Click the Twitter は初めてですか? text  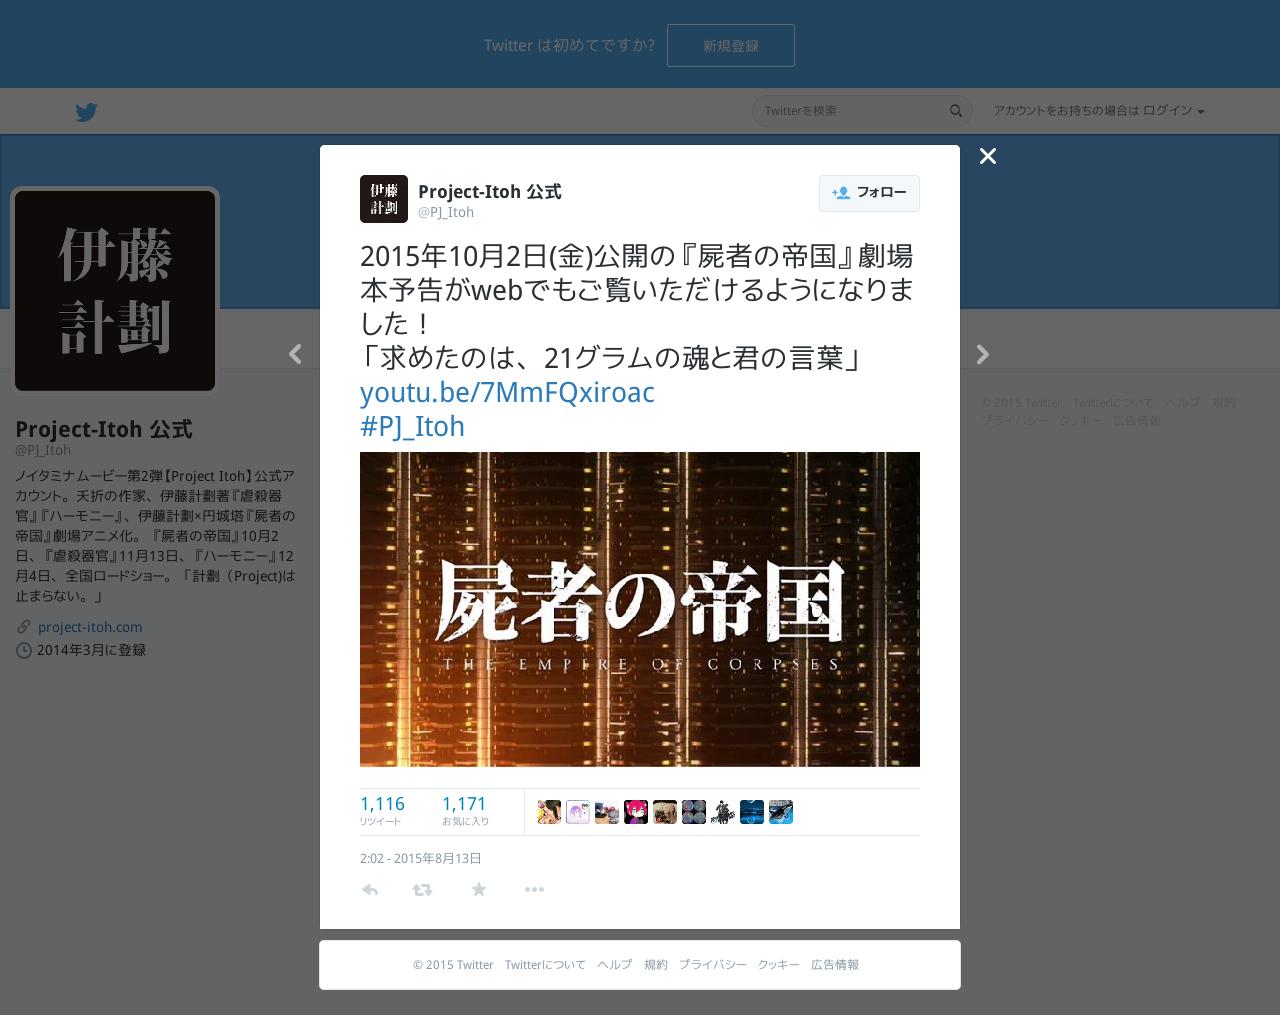coord(569,45)
